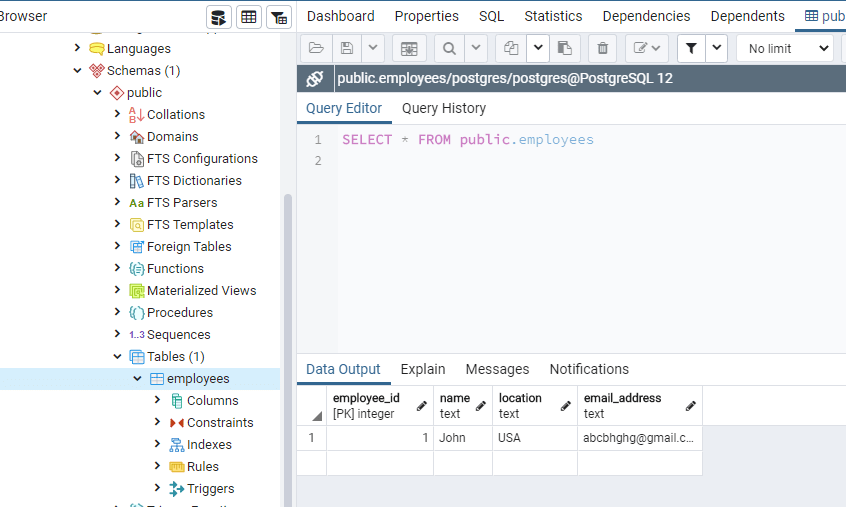The width and height of the screenshot is (846, 507).
Task: Select the Foreign Tables tree icon
Action: (137, 247)
